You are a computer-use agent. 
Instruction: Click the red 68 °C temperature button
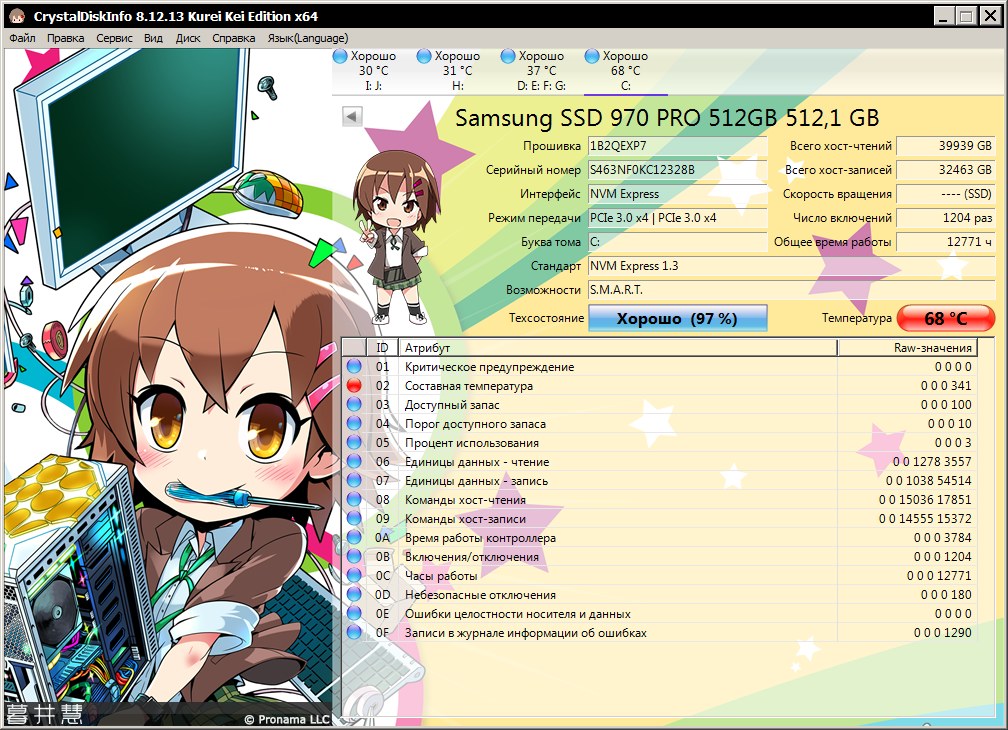point(945,318)
